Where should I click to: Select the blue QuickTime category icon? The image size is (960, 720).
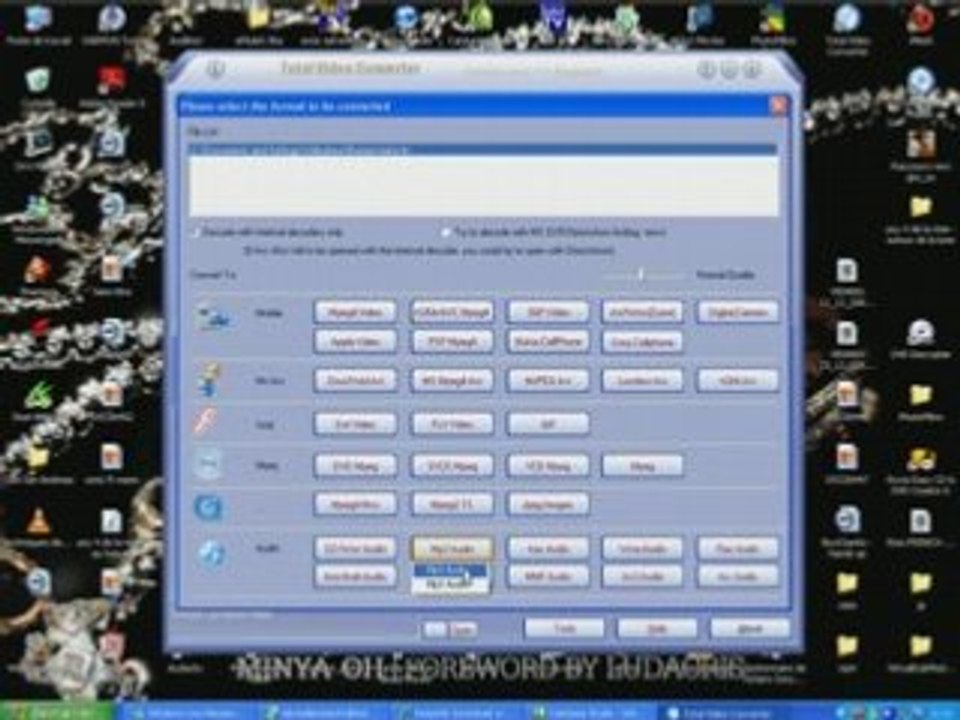pos(208,507)
